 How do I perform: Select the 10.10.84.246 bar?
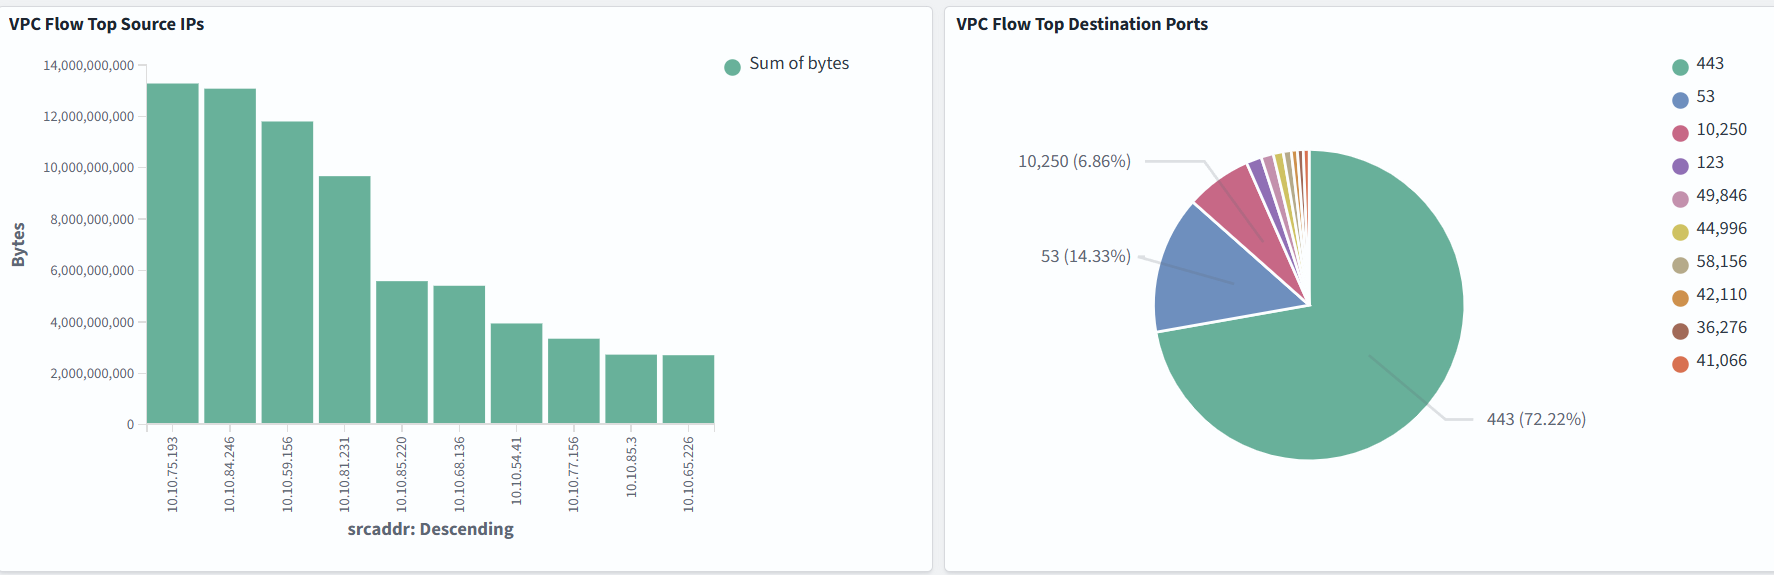(230, 256)
